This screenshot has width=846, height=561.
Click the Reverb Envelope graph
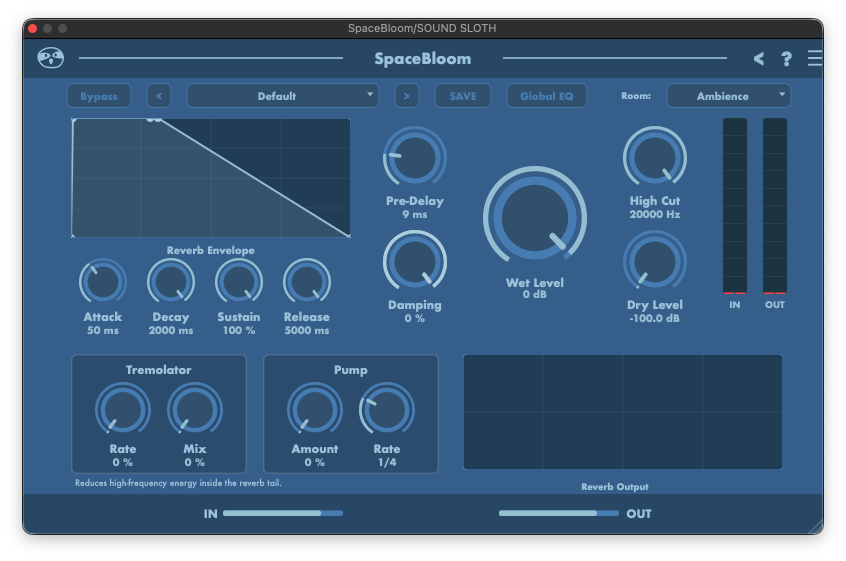211,178
